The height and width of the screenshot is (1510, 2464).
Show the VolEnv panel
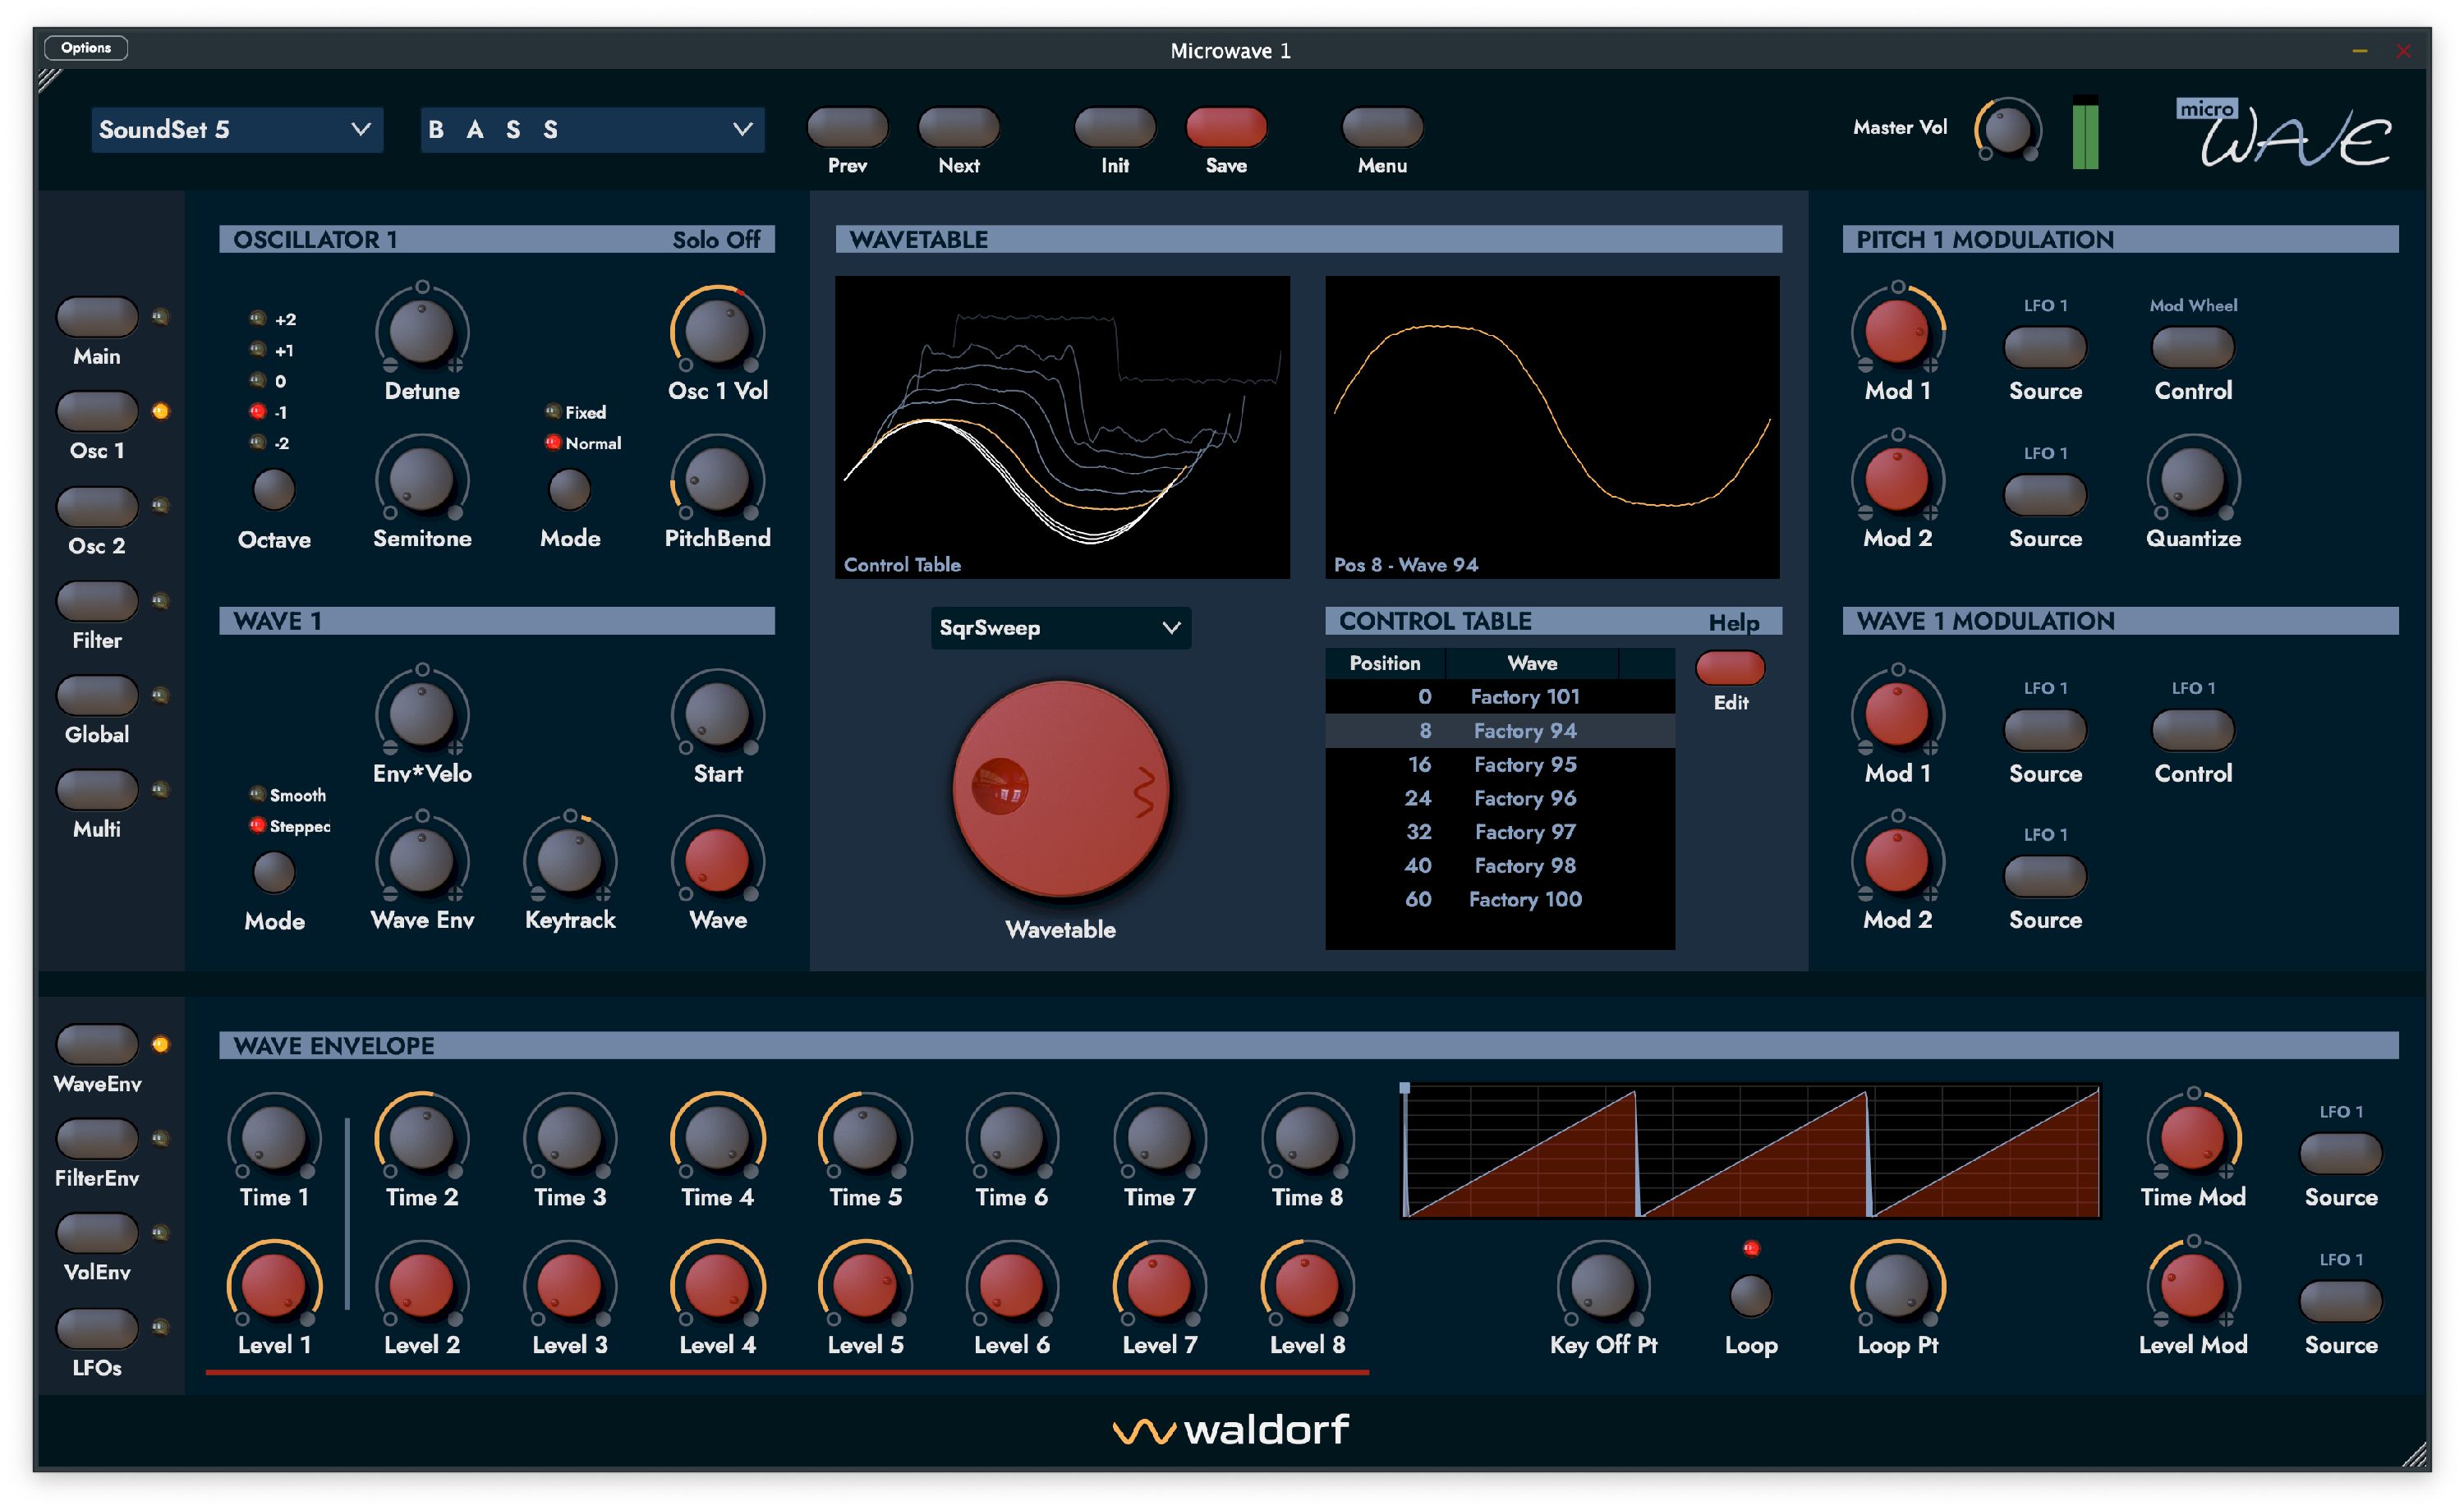pos(97,1233)
